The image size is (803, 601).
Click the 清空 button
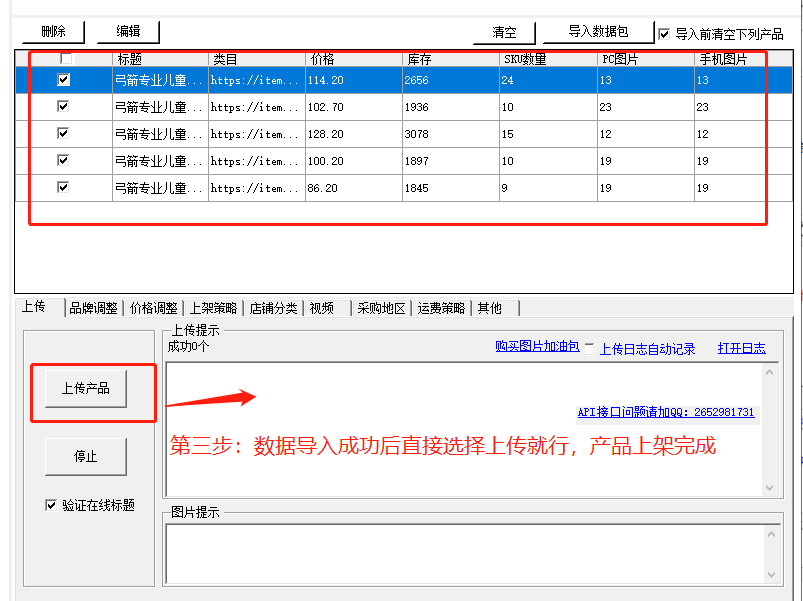click(x=504, y=33)
